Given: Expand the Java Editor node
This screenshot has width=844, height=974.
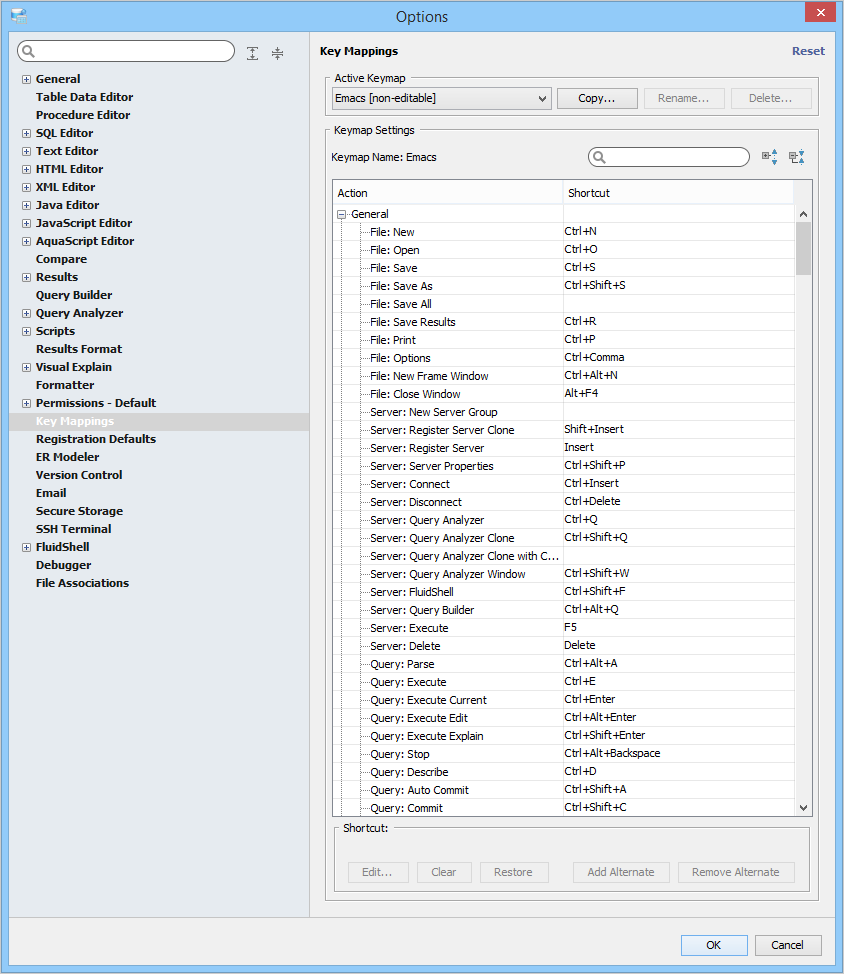Looking at the screenshot, I should point(26,206).
